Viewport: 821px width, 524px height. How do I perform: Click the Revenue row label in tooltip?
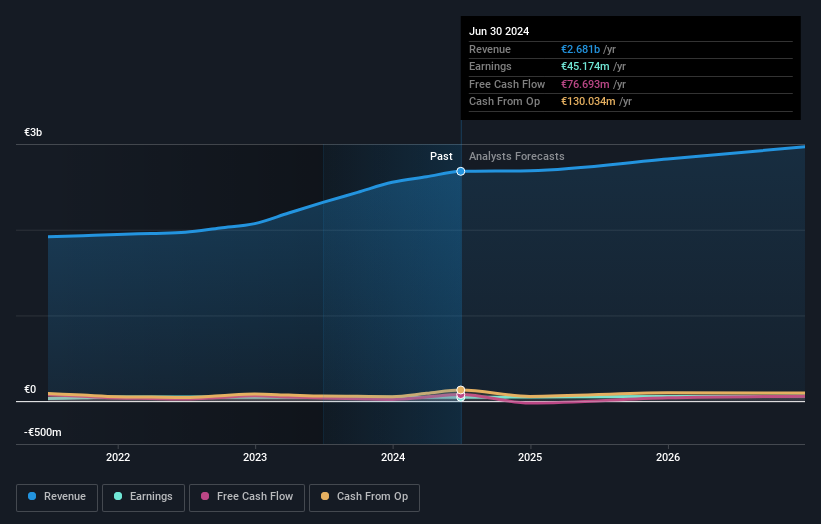click(x=490, y=49)
